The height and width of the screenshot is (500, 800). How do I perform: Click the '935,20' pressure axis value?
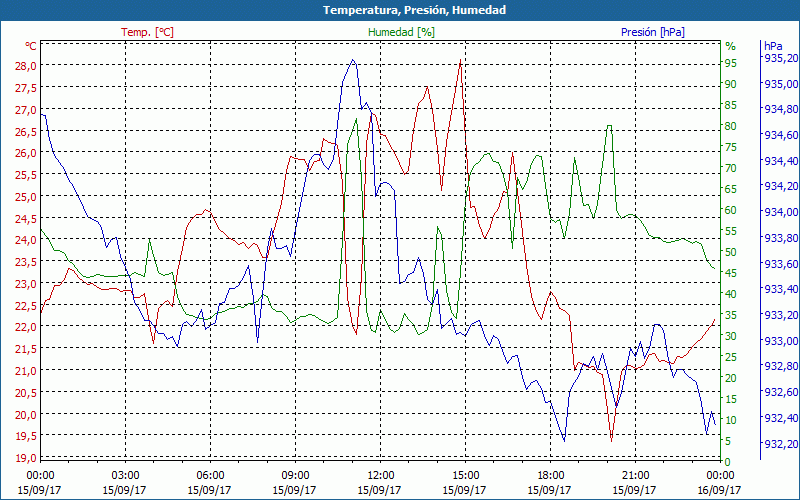pyautogui.click(x=781, y=58)
